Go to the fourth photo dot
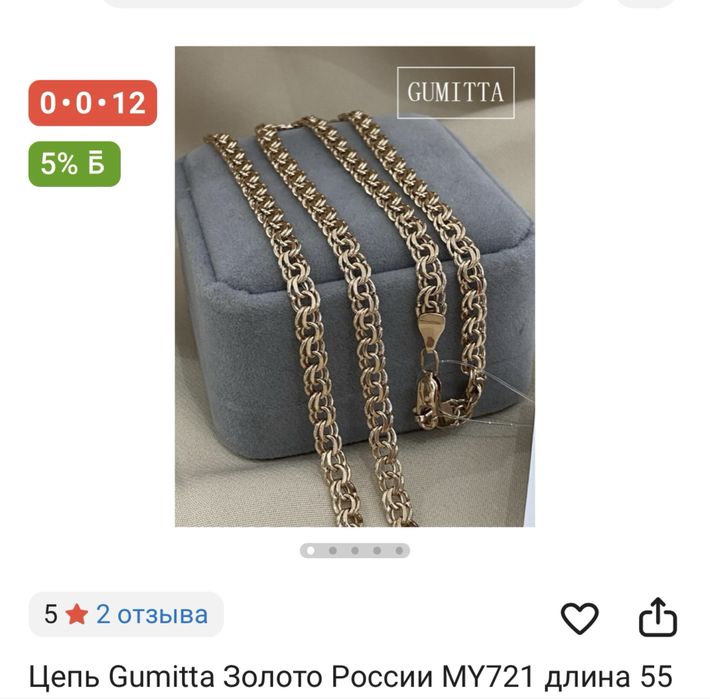 [377, 551]
